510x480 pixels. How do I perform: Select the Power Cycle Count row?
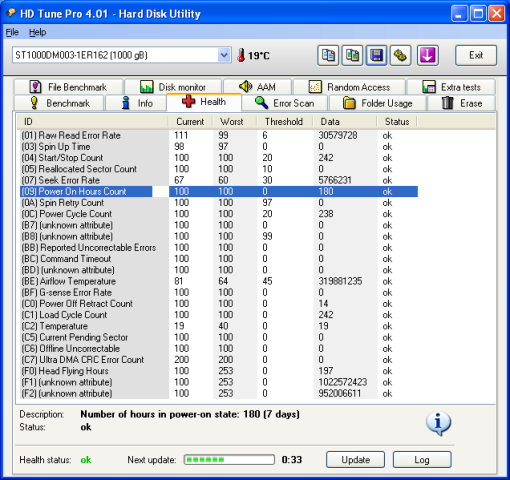click(219, 214)
